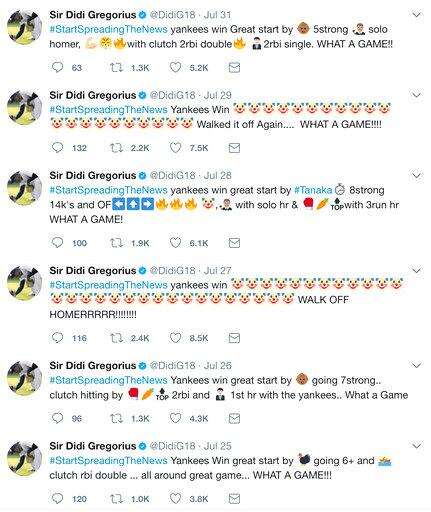Open the #Tanaka hashtag link
The height and width of the screenshot is (512, 431).
click(x=313, y=190)
